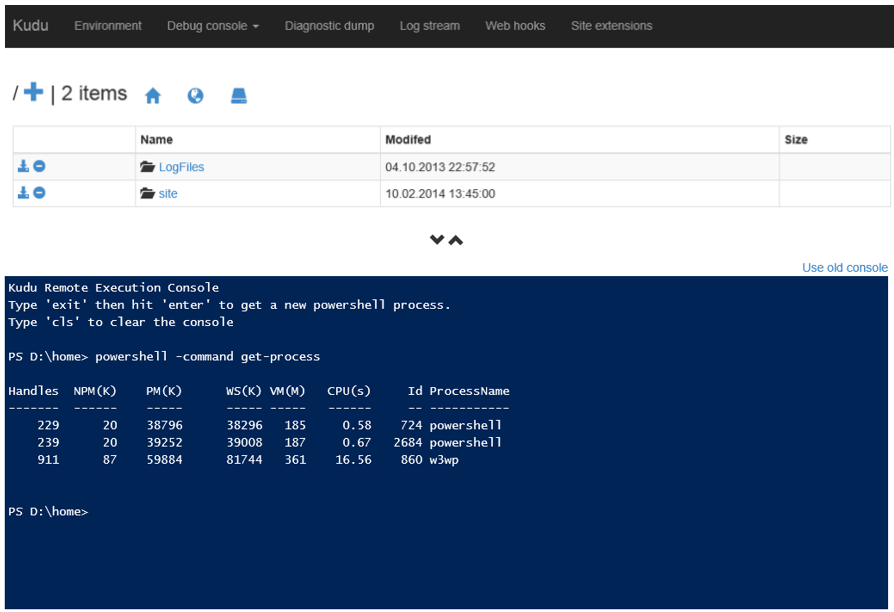894x612 pixels.
Task: Click the plus icon to add new item
Action: click(x=34, y=93)
